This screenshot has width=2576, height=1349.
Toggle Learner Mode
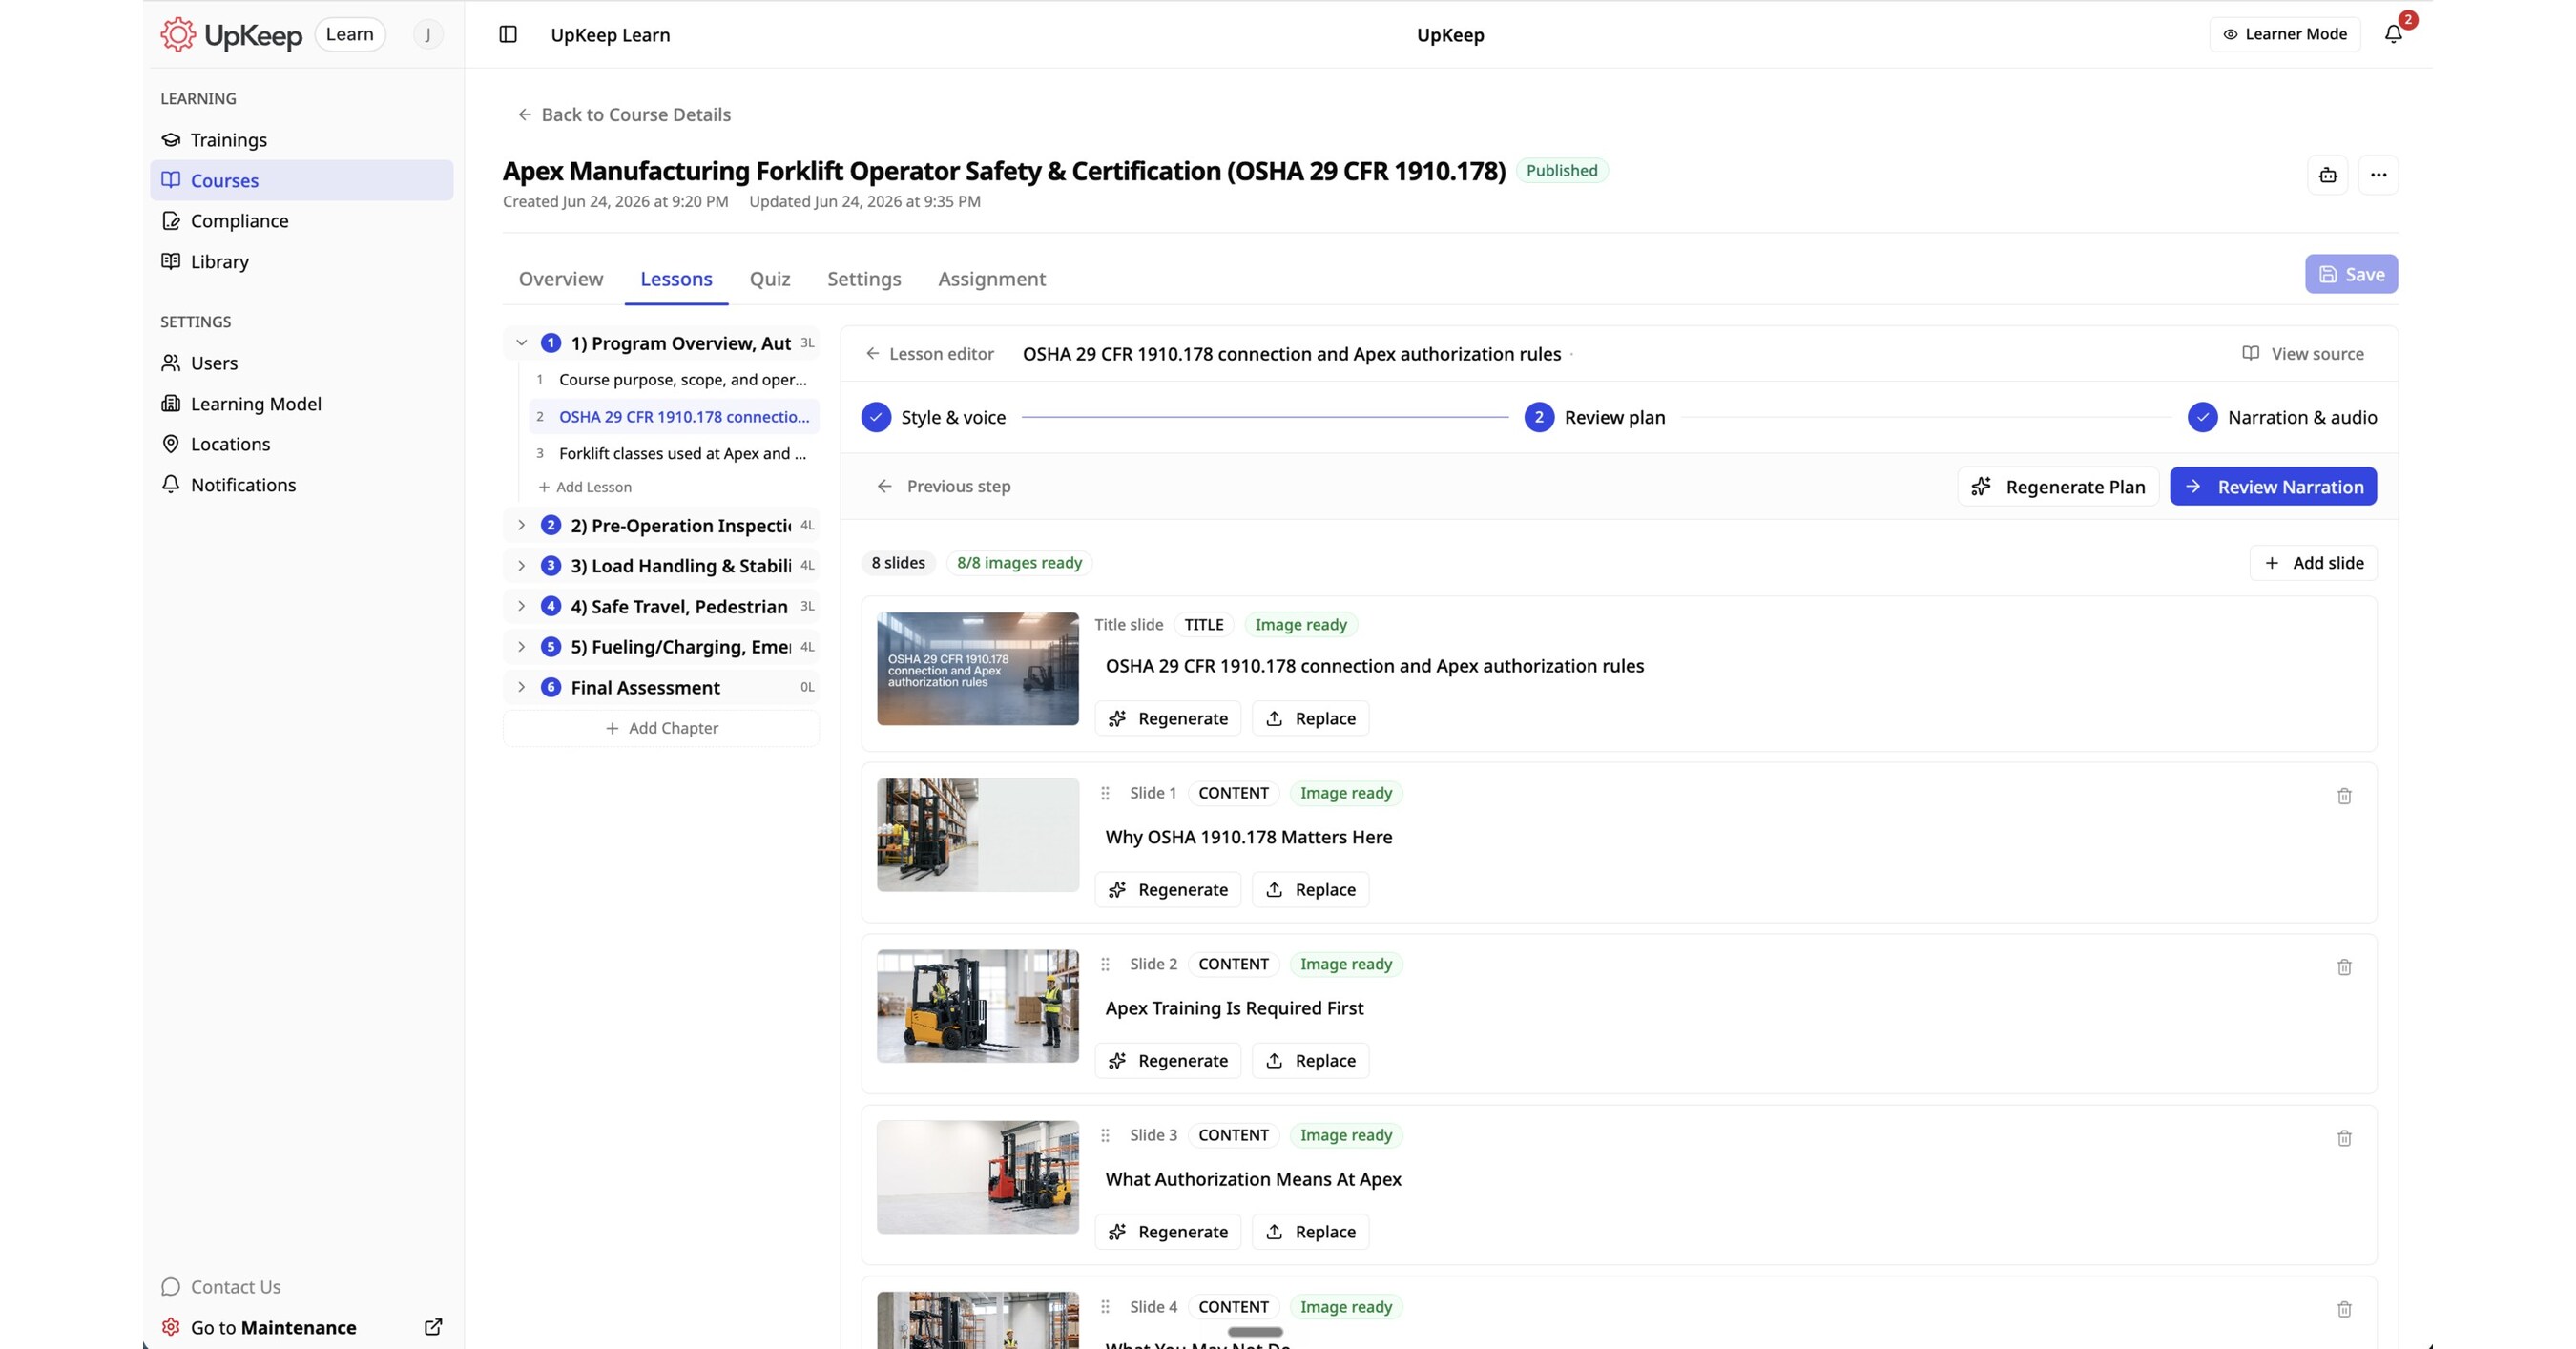[2285, 34]
